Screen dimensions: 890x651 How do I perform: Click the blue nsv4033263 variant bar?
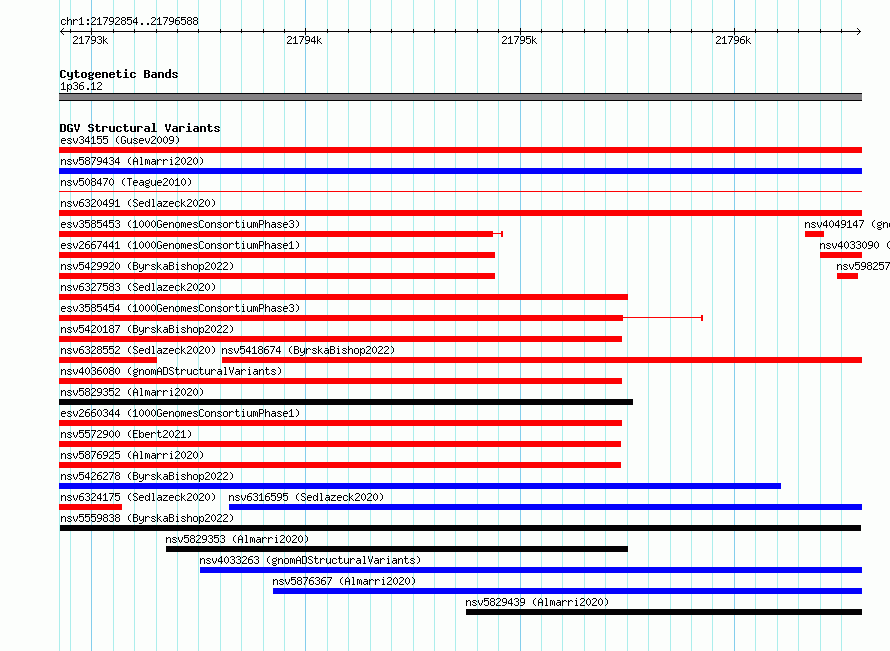click(531, 570)
